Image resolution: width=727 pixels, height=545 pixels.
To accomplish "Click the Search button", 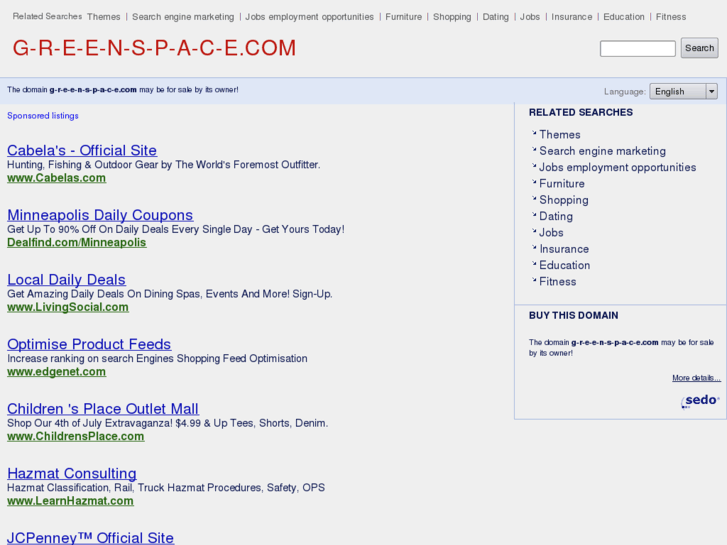I will pyautogui.click(x=699, y=48).
